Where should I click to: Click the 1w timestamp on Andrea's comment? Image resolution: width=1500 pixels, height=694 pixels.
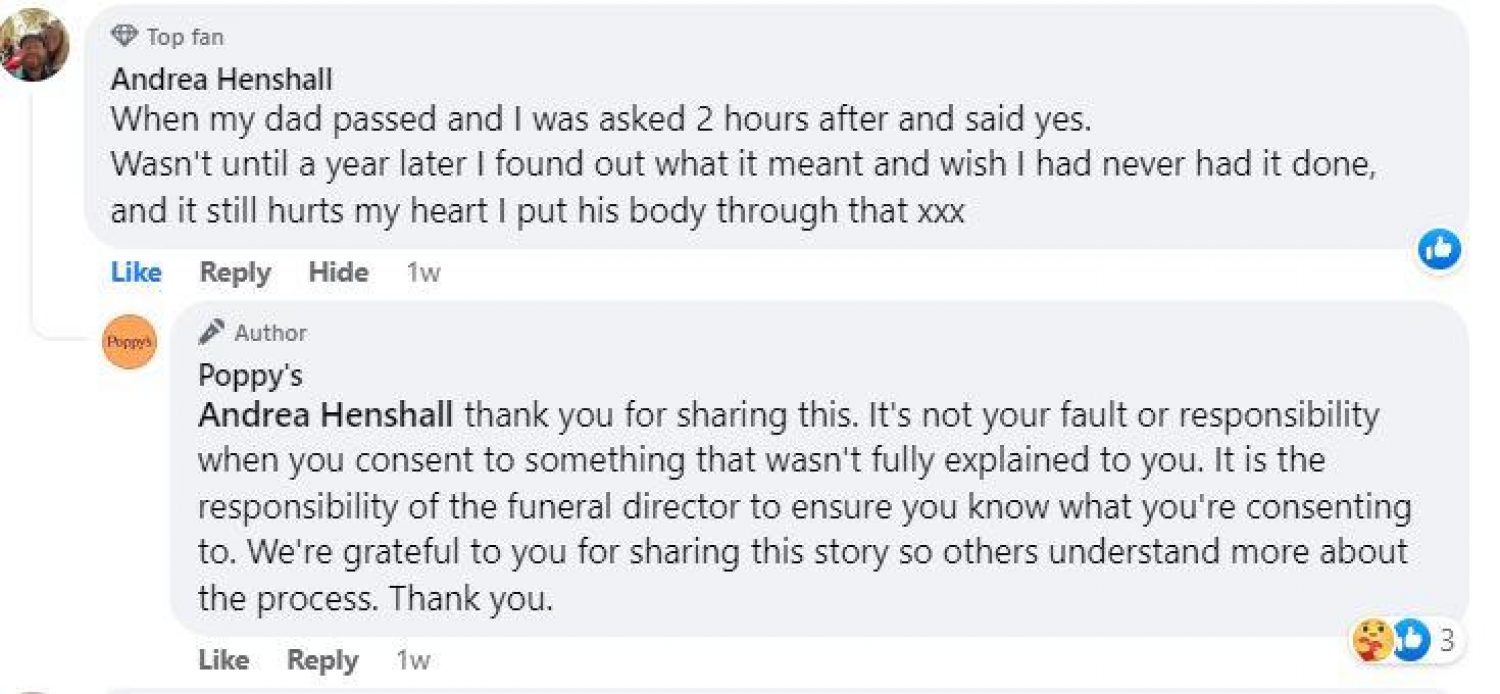tap(424, 272)
